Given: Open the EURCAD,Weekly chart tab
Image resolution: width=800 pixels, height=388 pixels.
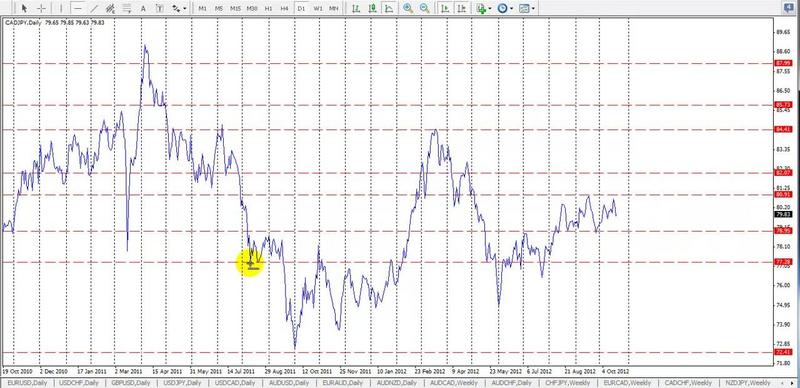Looking at the screenshot, I should pyautogui.click(x=627, y=383).
